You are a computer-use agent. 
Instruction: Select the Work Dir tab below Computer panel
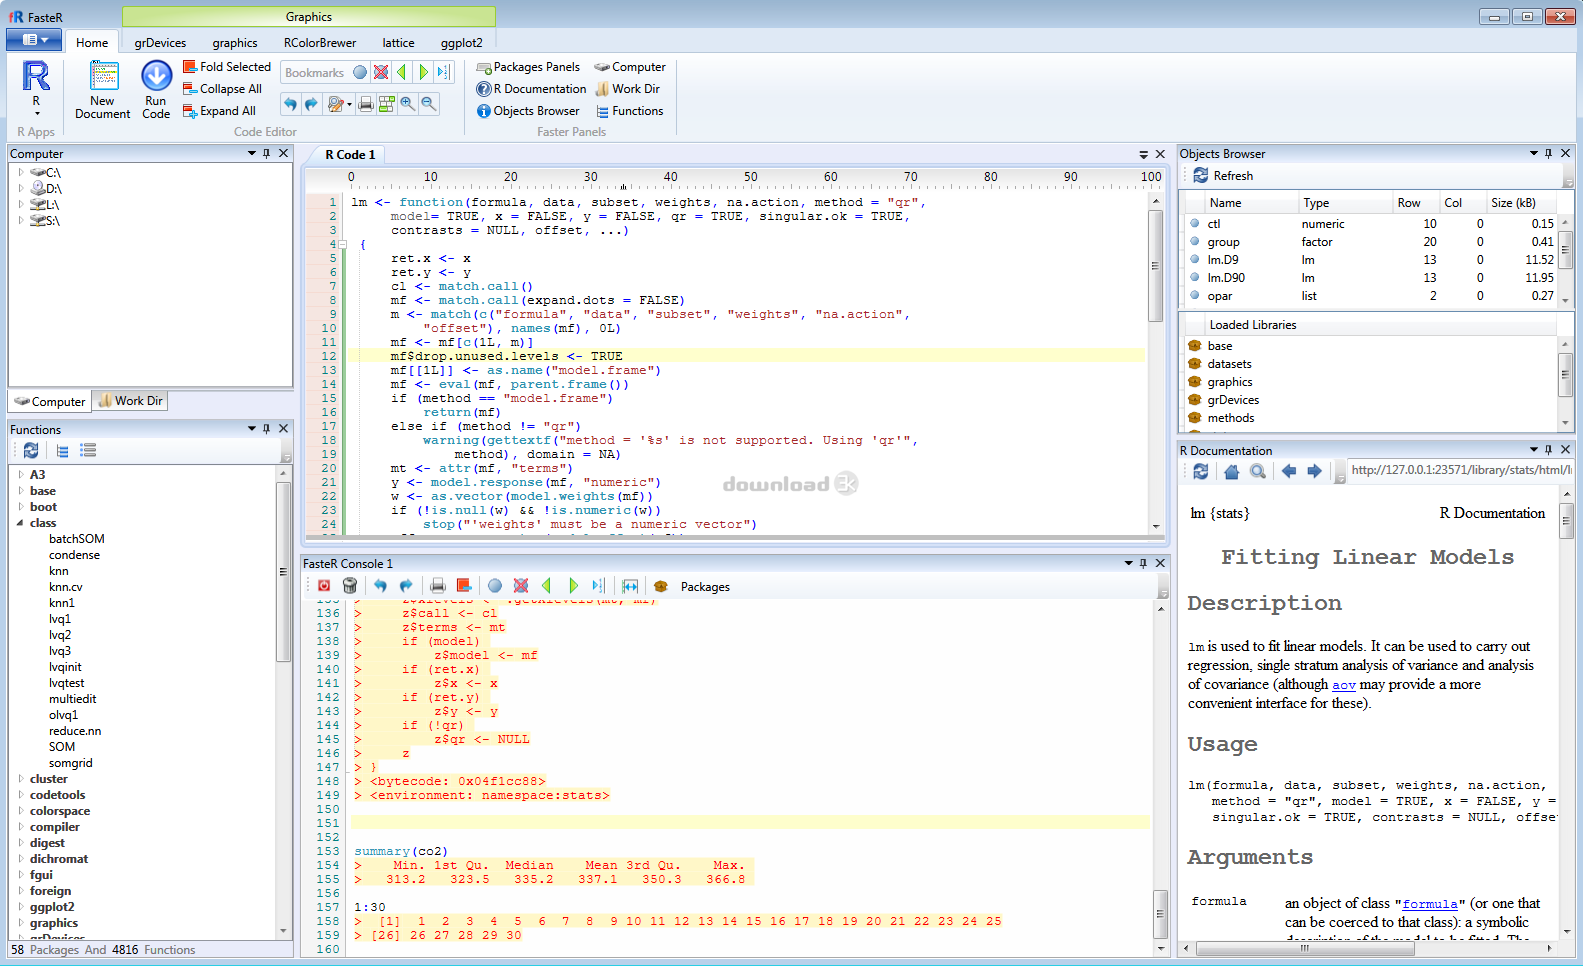point(131,401)
